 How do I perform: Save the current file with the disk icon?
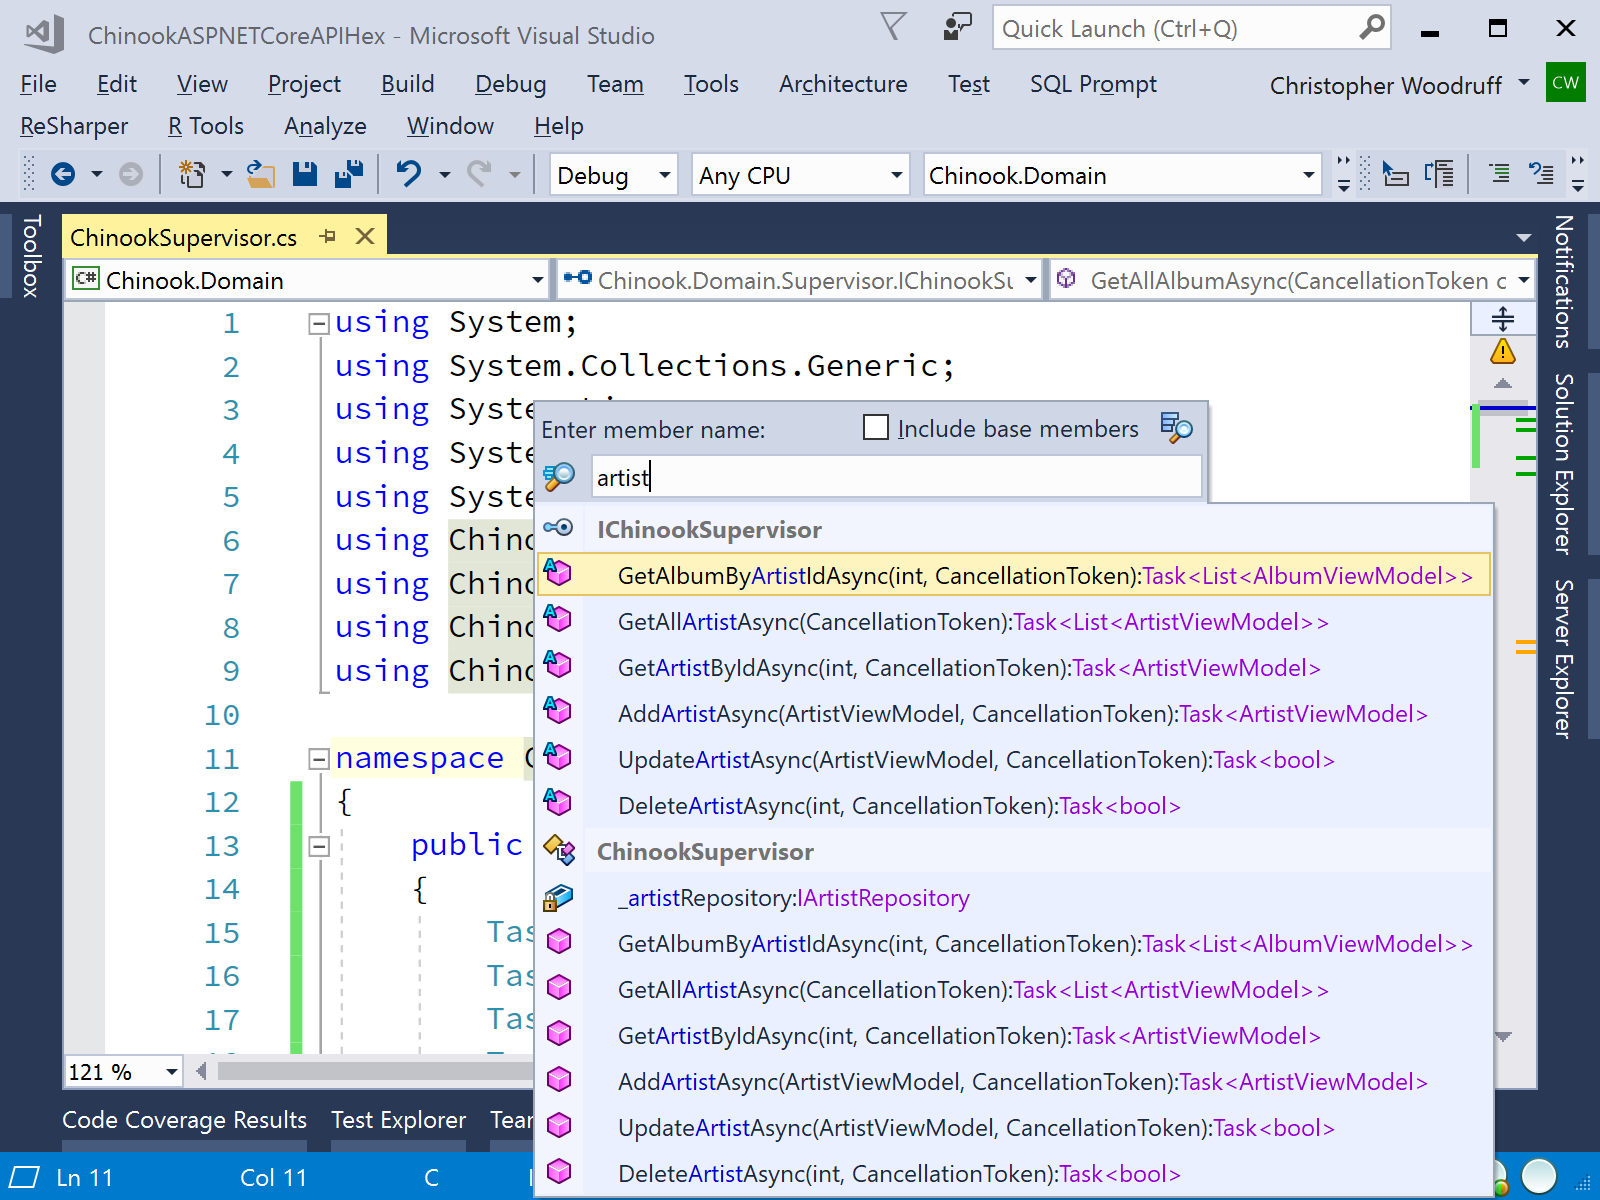[x=305, y=175]
